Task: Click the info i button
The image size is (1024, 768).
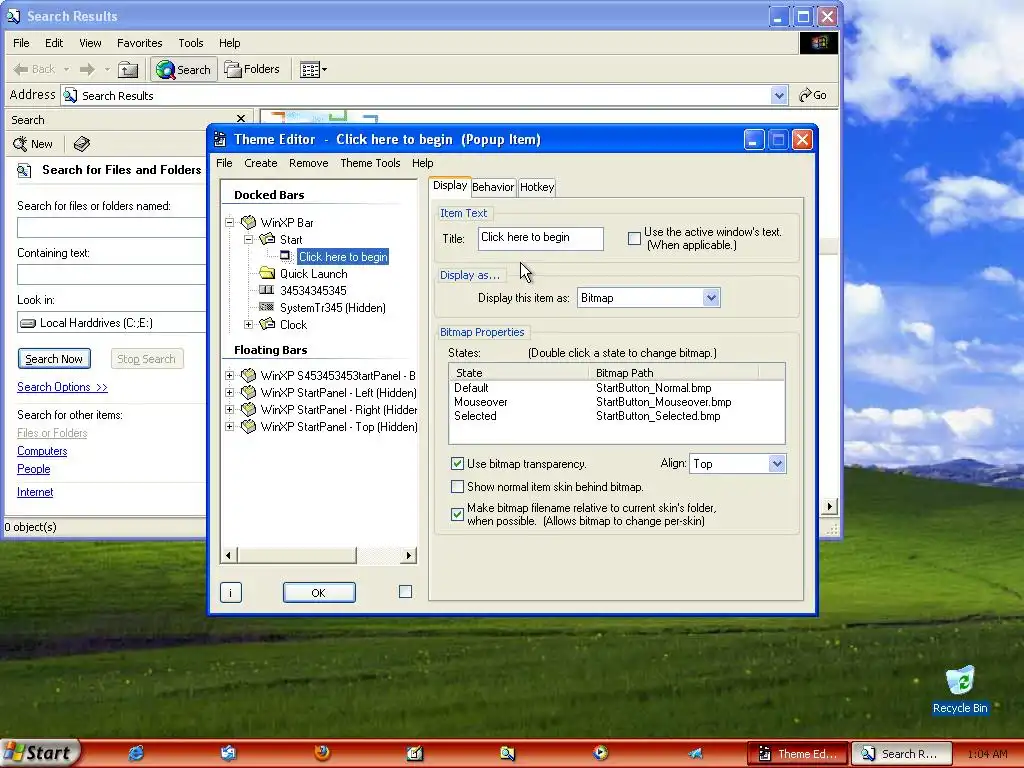Action: point(231,593)
